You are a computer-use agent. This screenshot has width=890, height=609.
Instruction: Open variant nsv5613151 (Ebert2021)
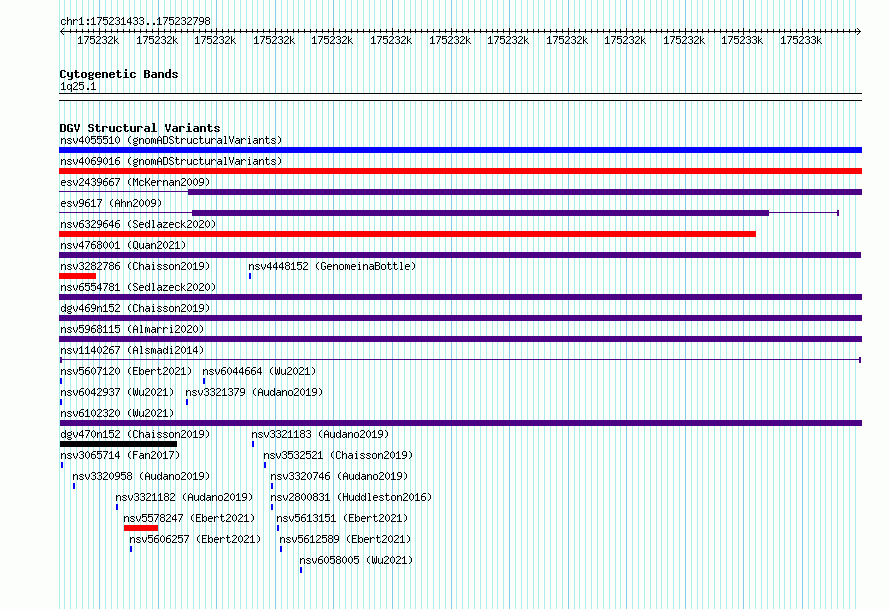point(342,518)
